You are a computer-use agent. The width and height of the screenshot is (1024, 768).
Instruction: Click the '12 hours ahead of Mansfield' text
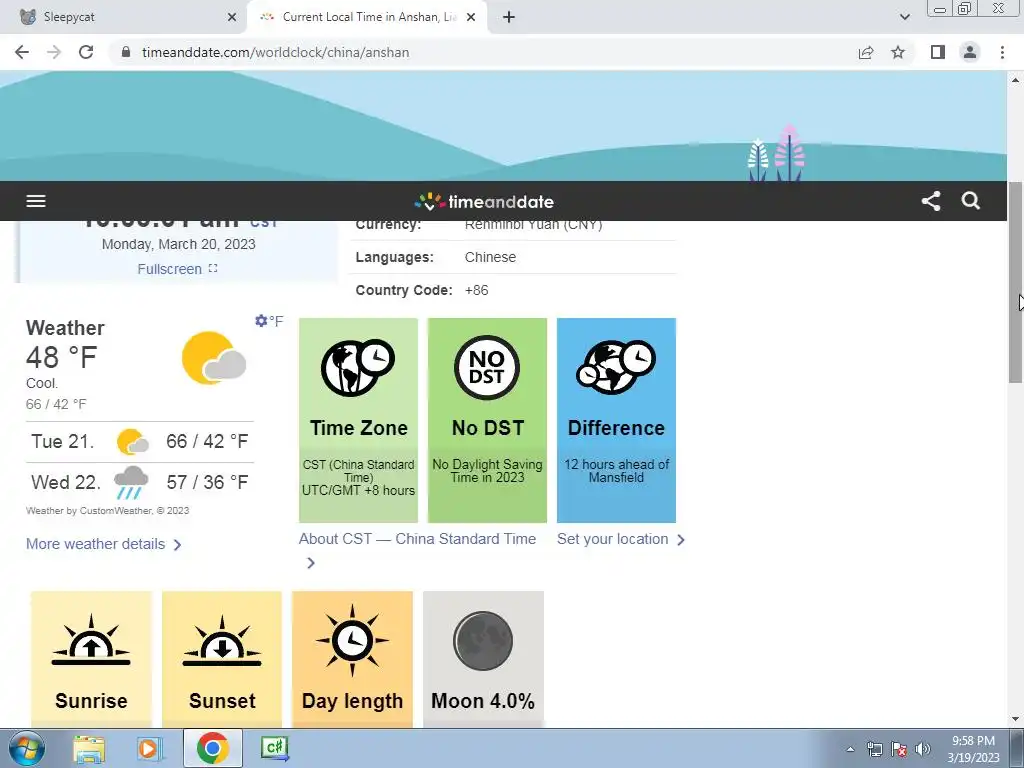pos(616,471)
